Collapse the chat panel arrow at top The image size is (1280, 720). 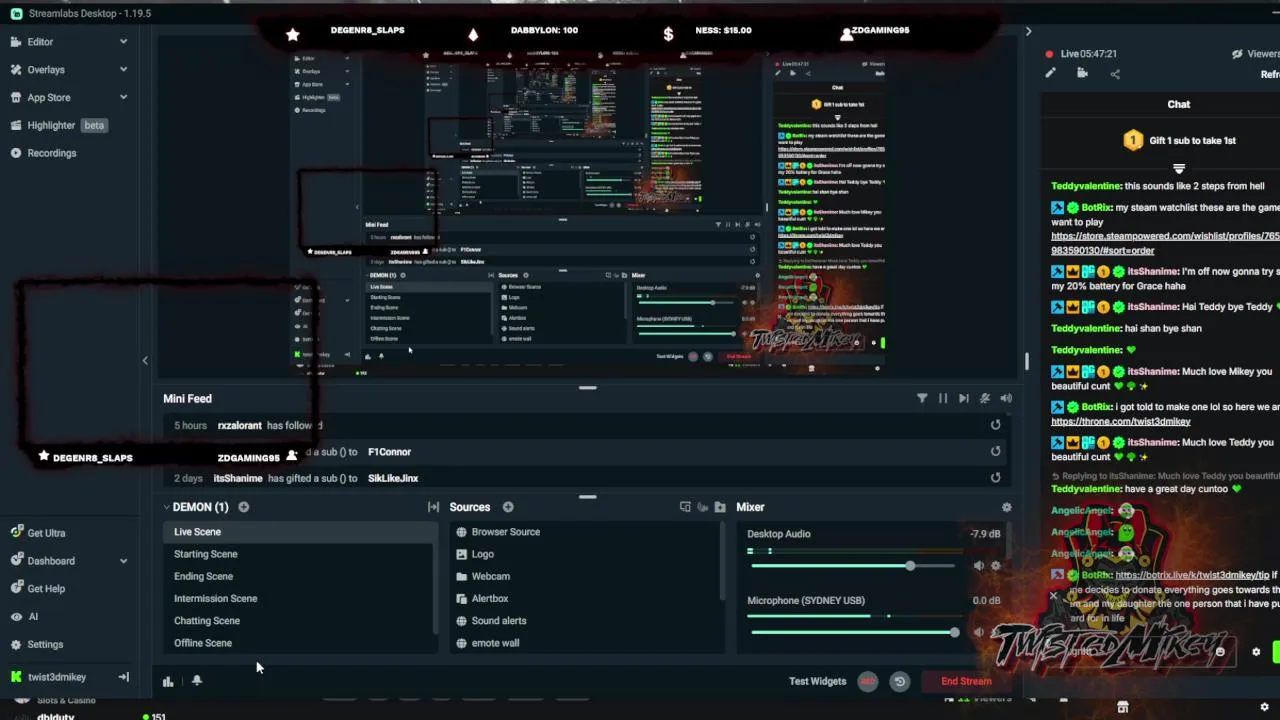(x=1028, y=32)
